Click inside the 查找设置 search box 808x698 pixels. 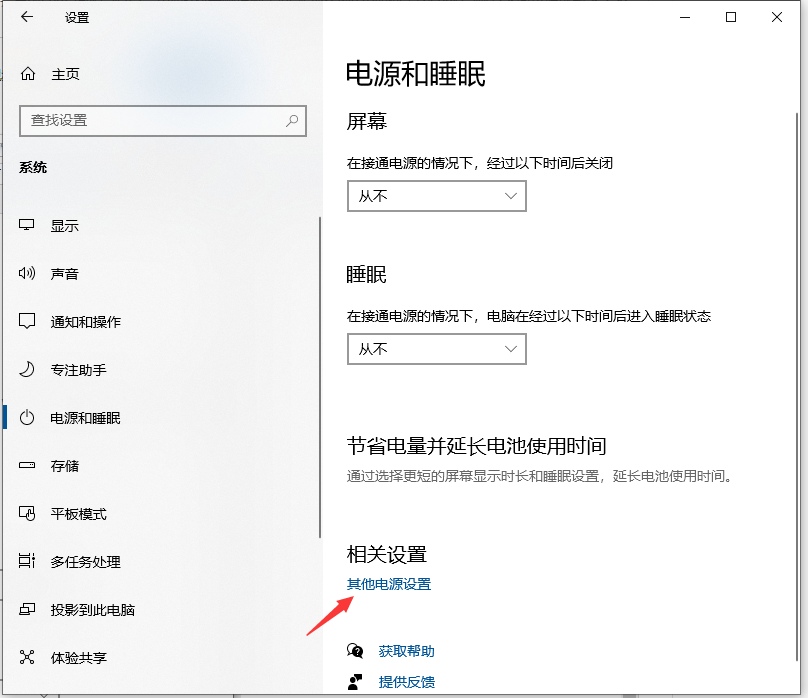[150, 121]
